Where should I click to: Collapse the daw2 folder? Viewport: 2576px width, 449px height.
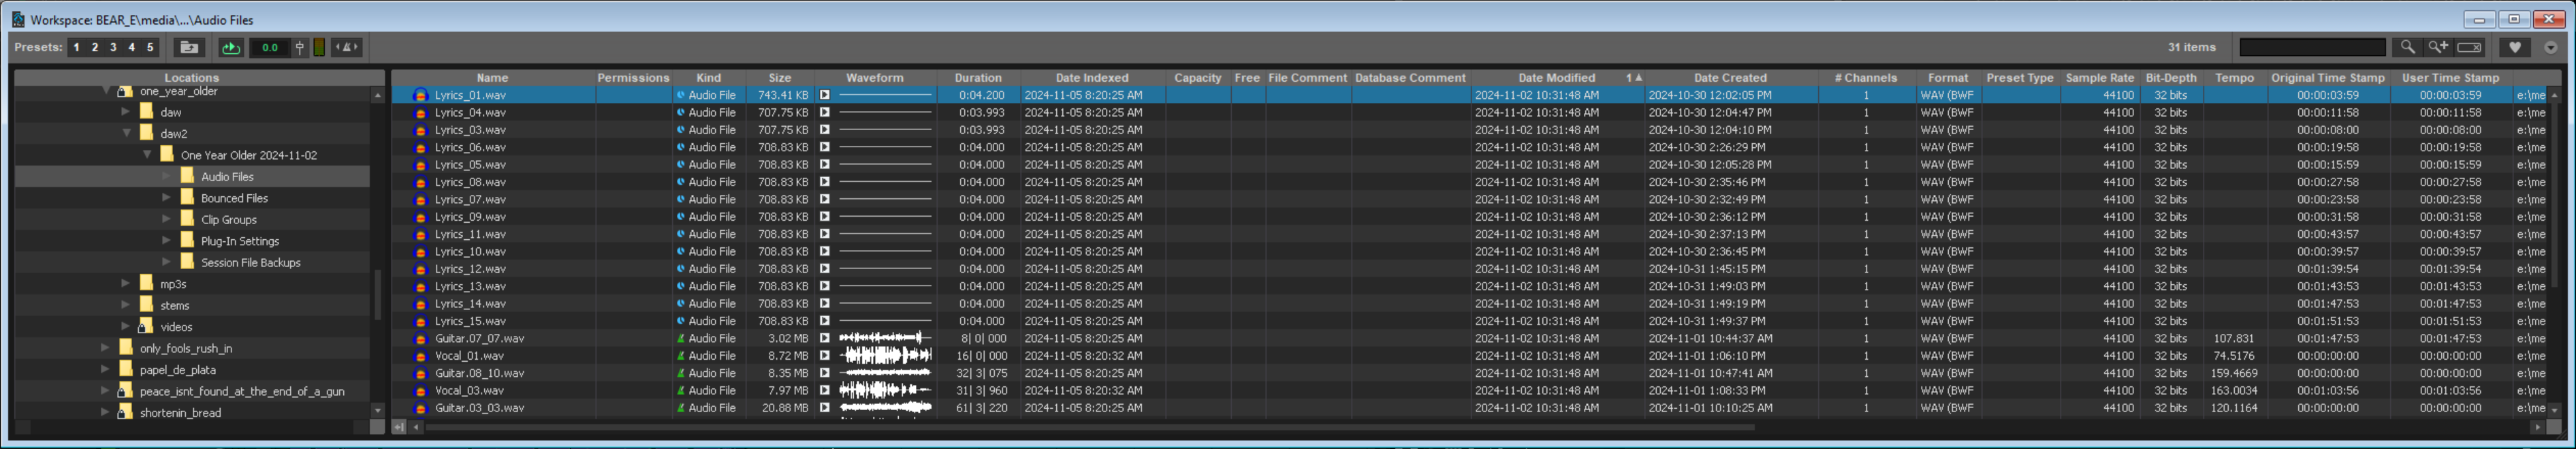[x=127, y=133]
